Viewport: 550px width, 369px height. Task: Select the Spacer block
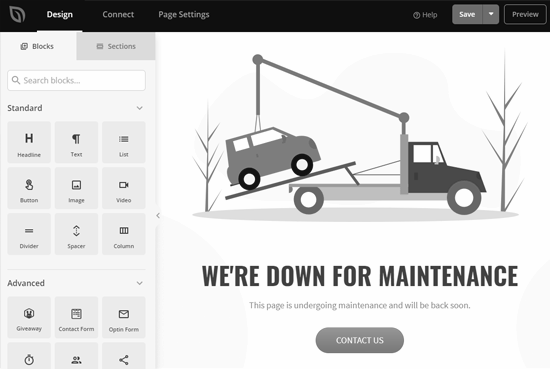coord(76,234)
